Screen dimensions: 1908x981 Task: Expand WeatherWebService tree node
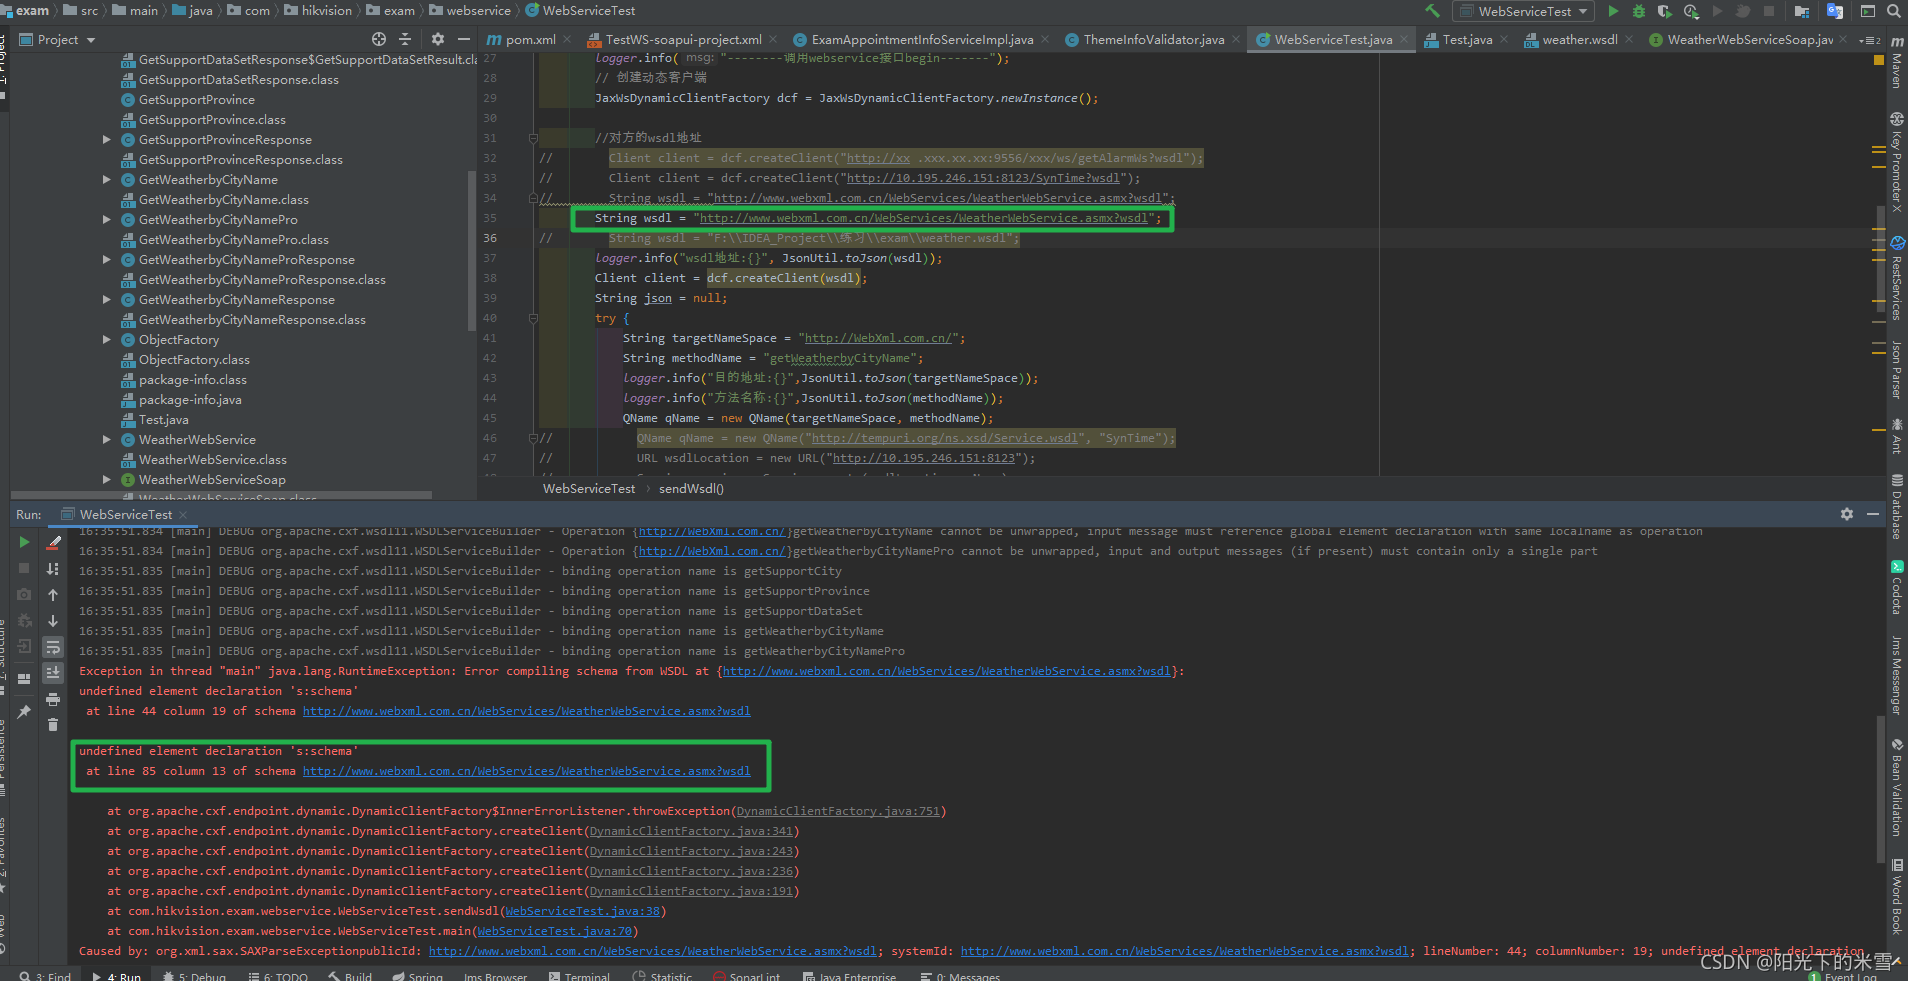[x=107, y=439]
